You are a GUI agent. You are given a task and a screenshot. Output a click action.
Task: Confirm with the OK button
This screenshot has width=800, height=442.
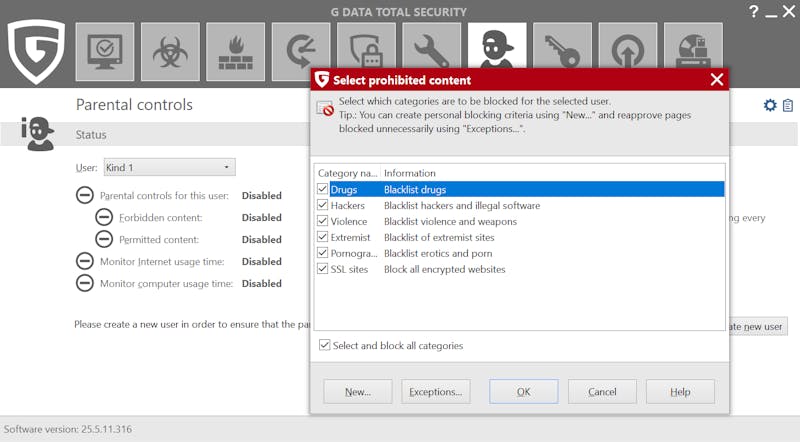[x=523, y=391]
